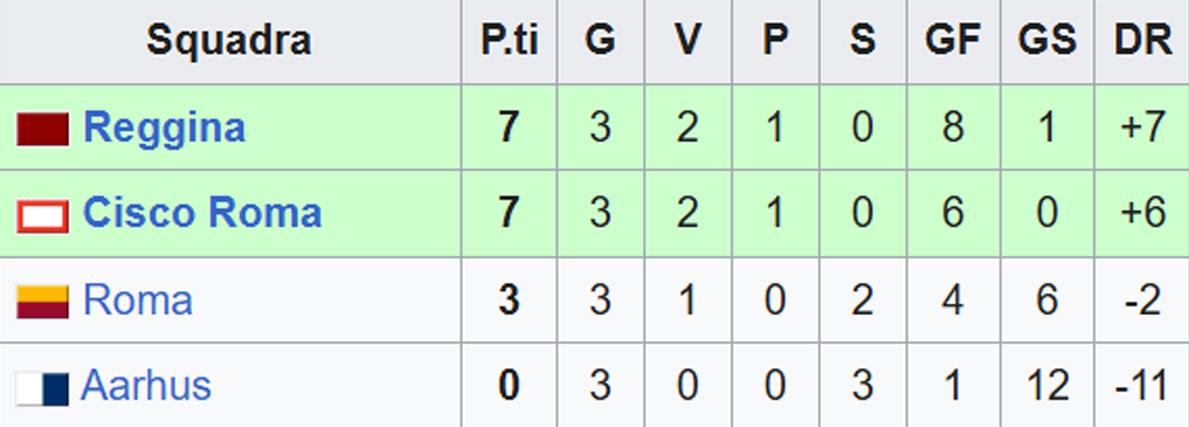Open the Reggina team link
Screen dimensions: 1189x427
(x=164, y=128)
